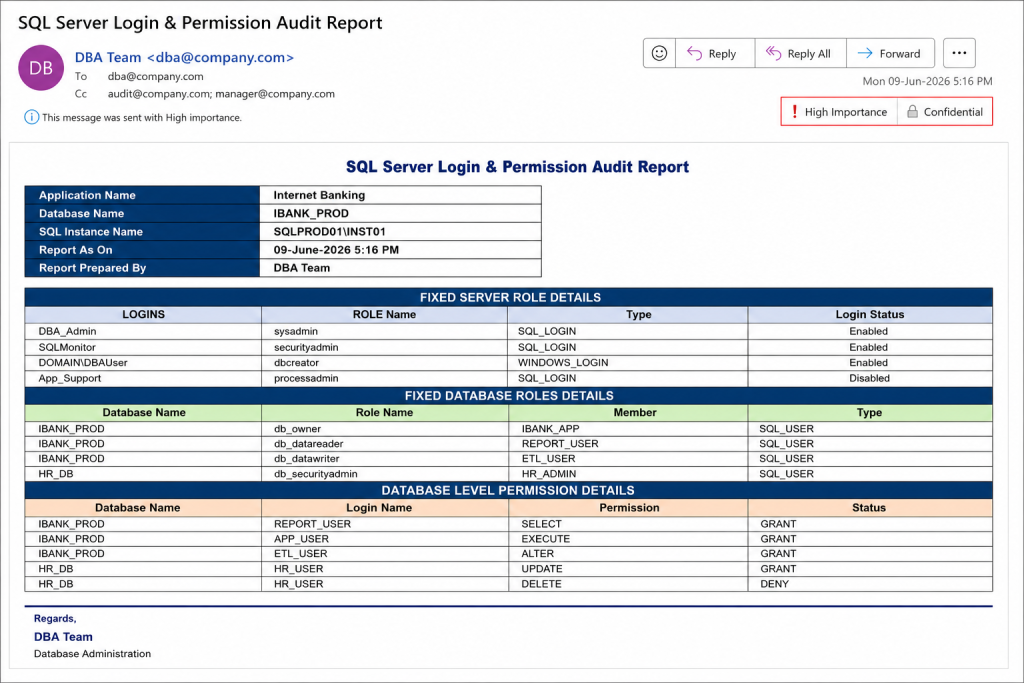Select the securityadmin role cell

coord(384,347)
